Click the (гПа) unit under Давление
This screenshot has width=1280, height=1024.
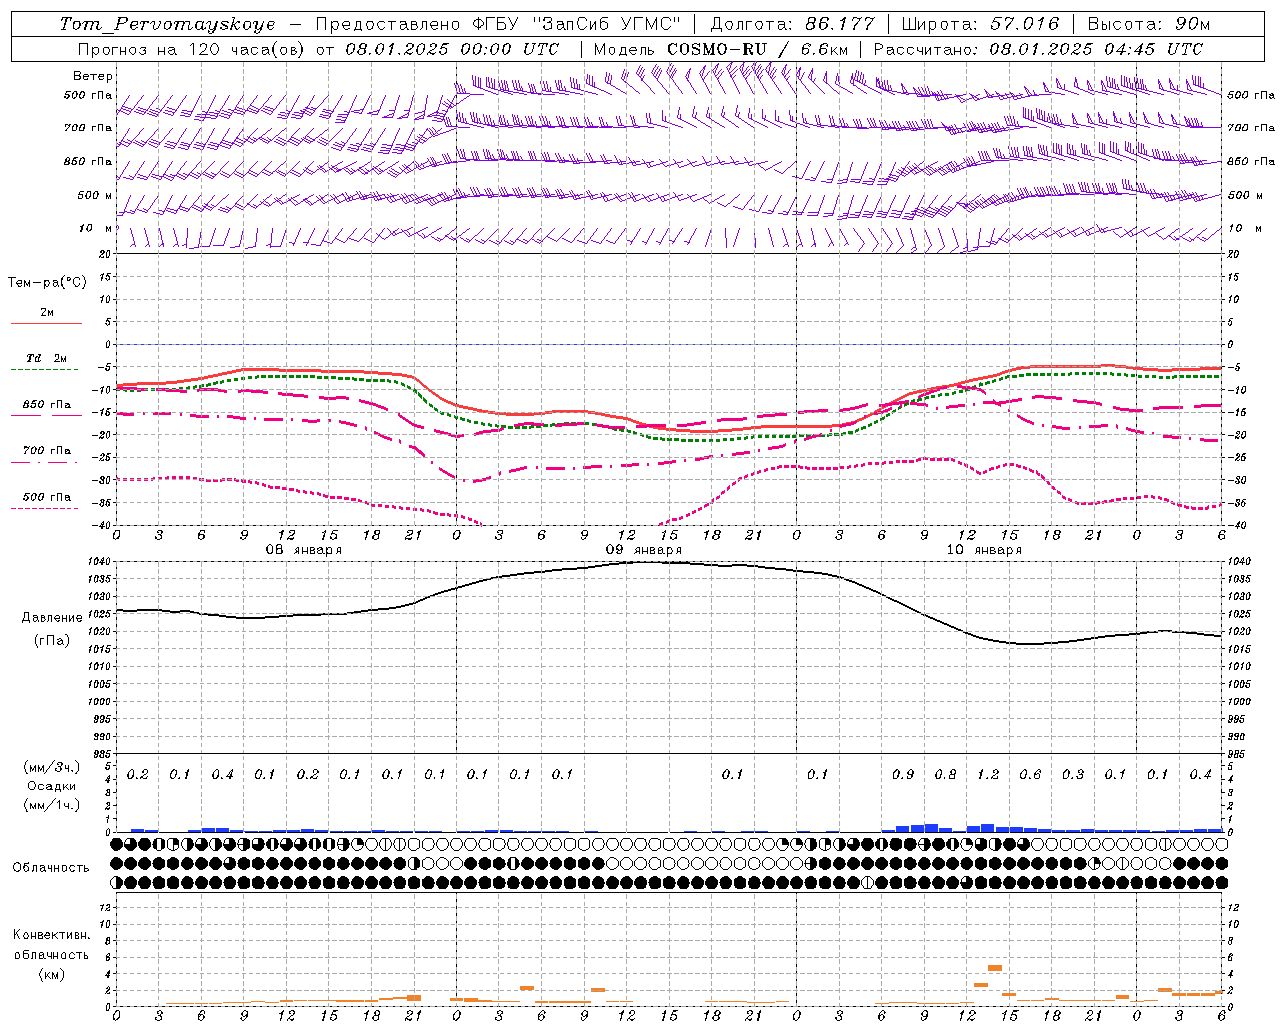[52, 641]
